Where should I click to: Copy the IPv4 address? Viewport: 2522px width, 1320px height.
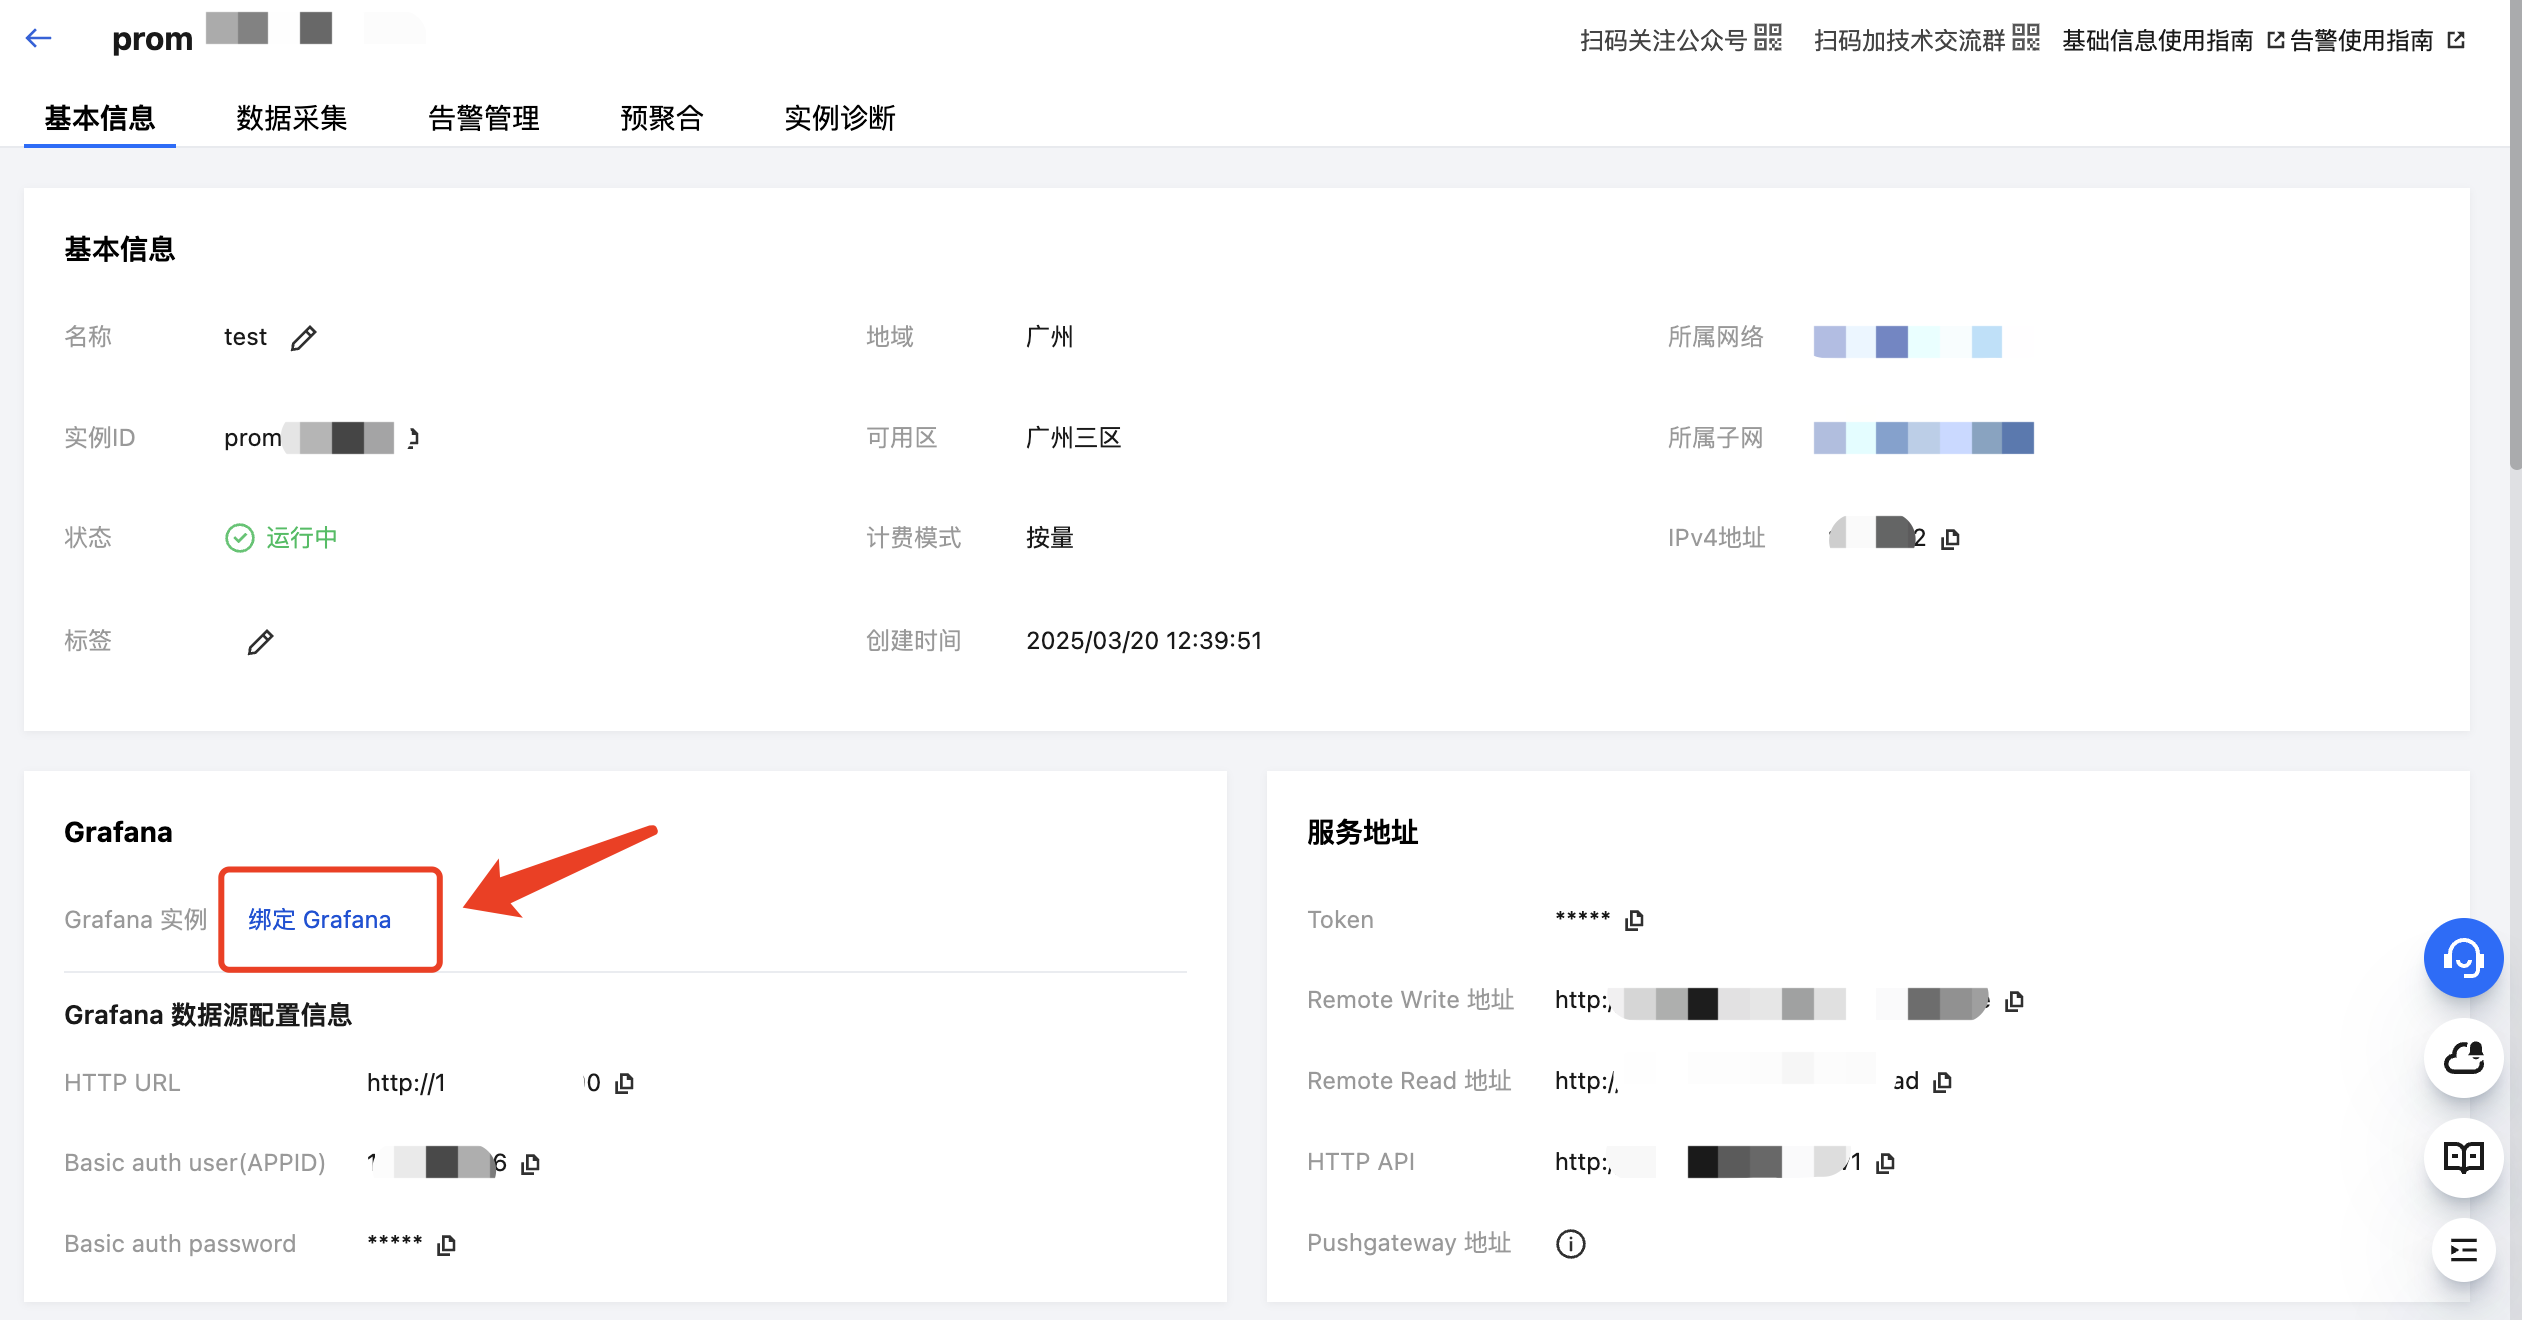[x=1950, y=539]
